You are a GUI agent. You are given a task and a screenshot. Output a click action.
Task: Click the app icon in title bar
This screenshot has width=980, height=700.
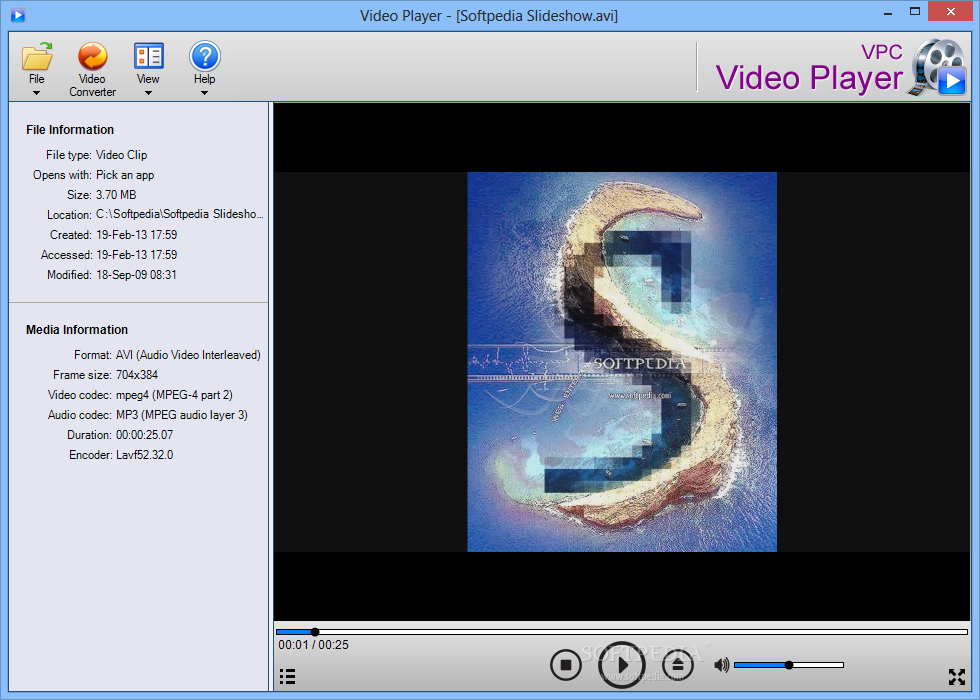tap(18, 15)
